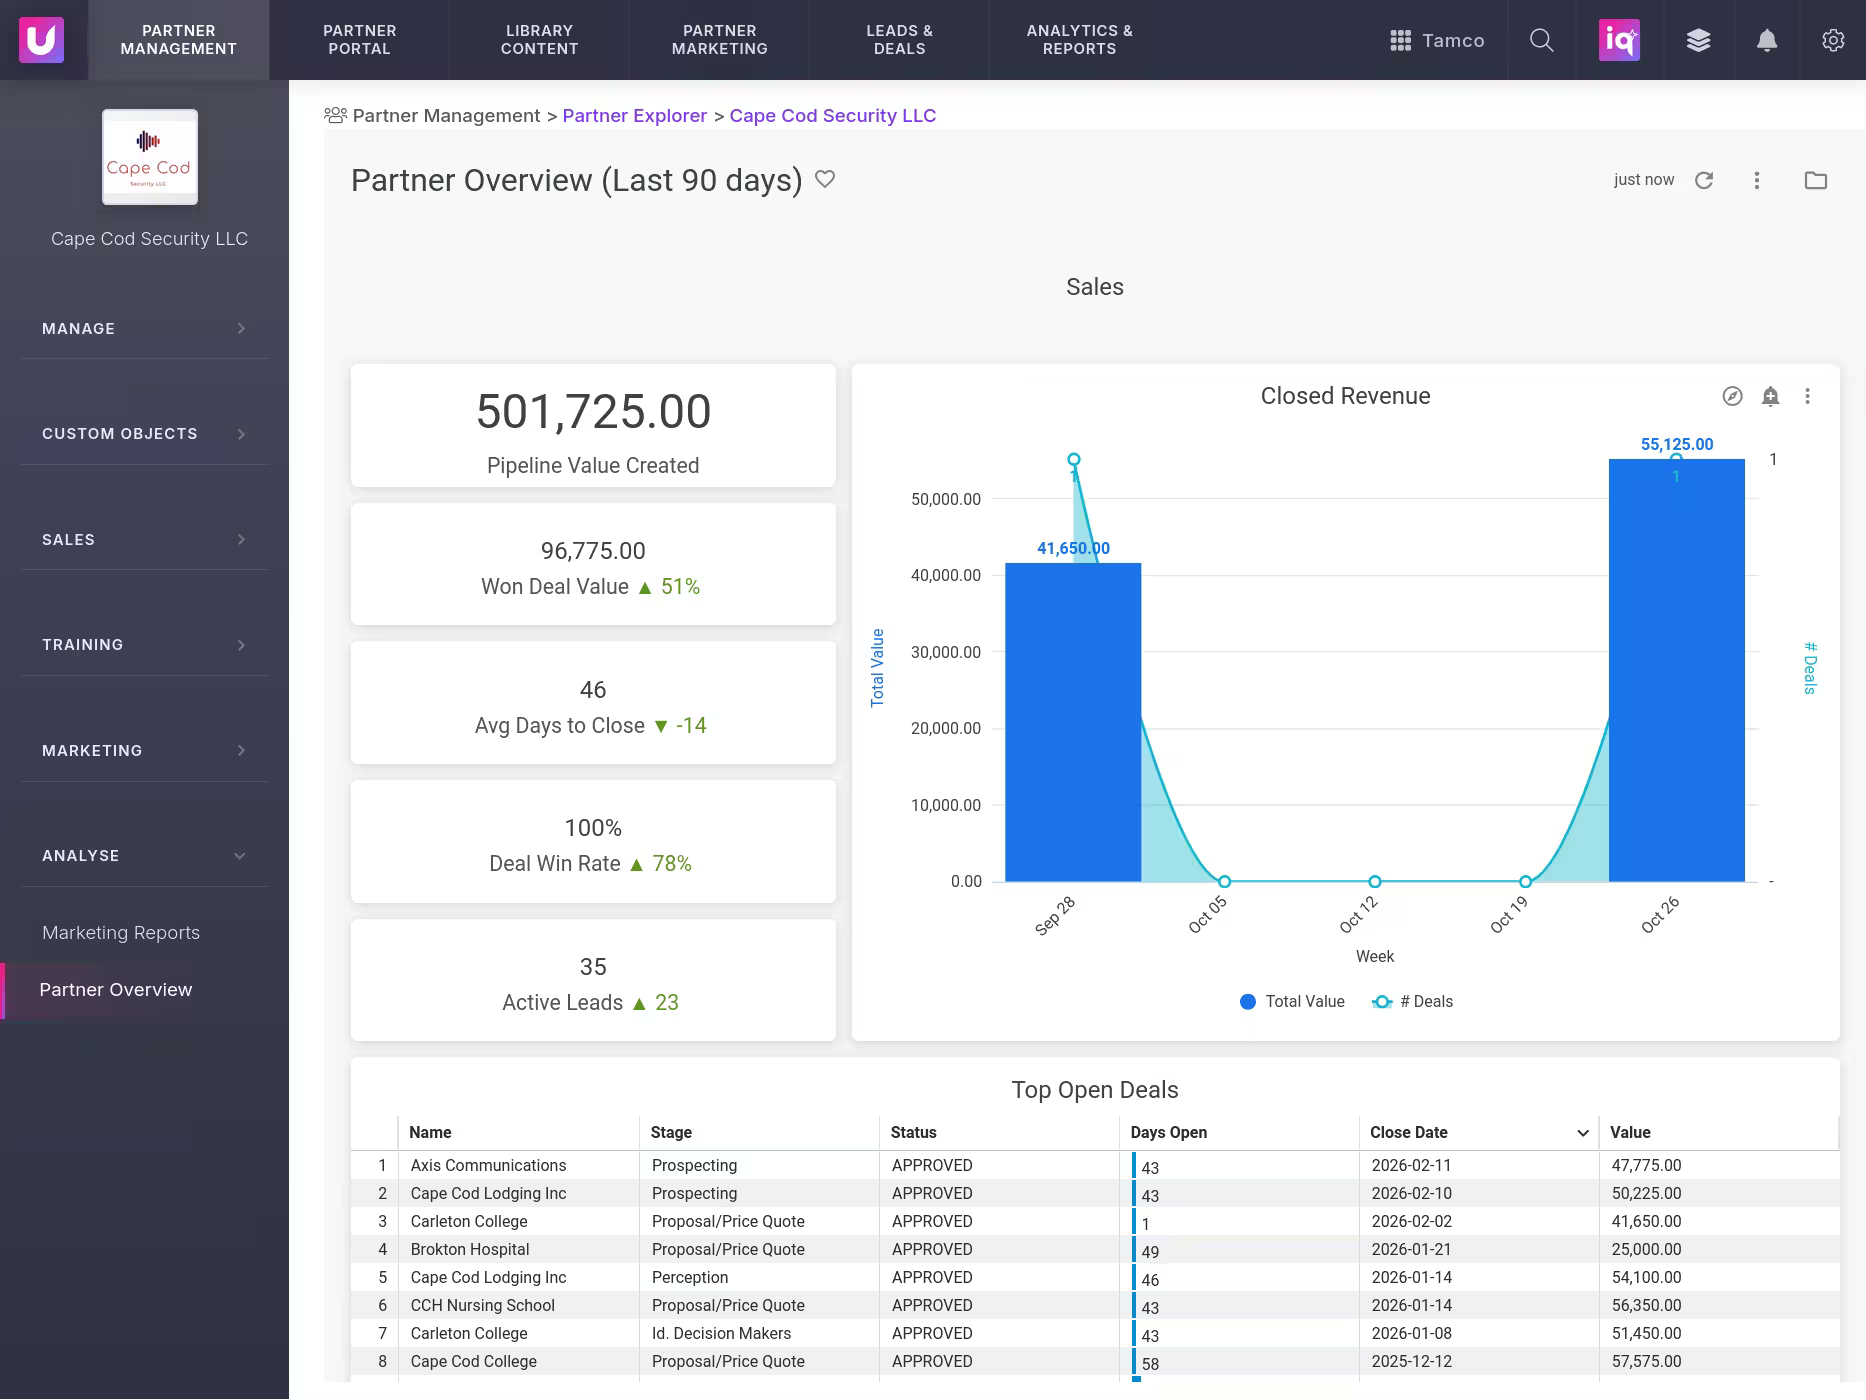
Task: Expand the Custom Objects sidebar section
Action: coord(144,434)
